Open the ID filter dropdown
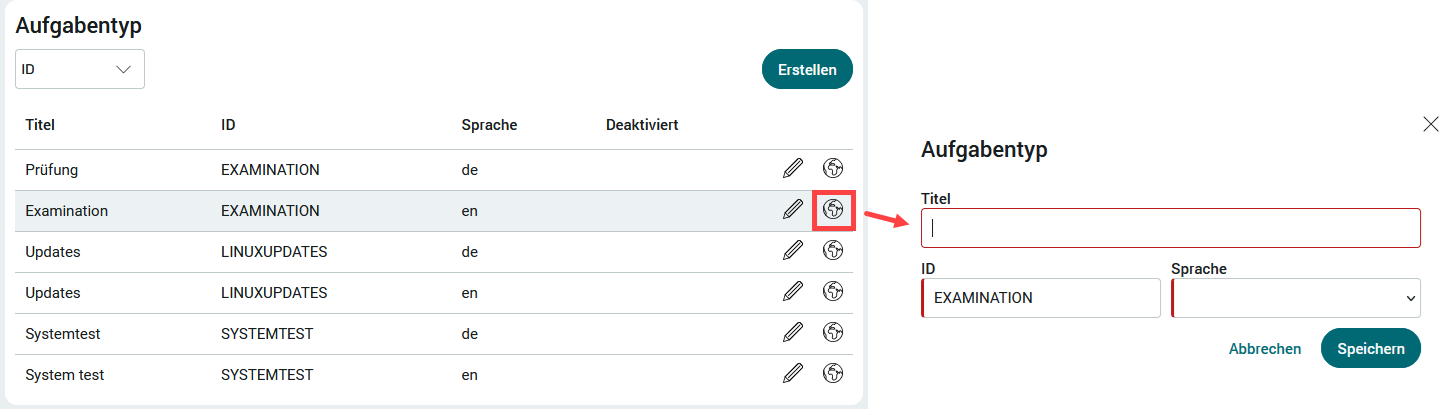 (x=80, y=69)
